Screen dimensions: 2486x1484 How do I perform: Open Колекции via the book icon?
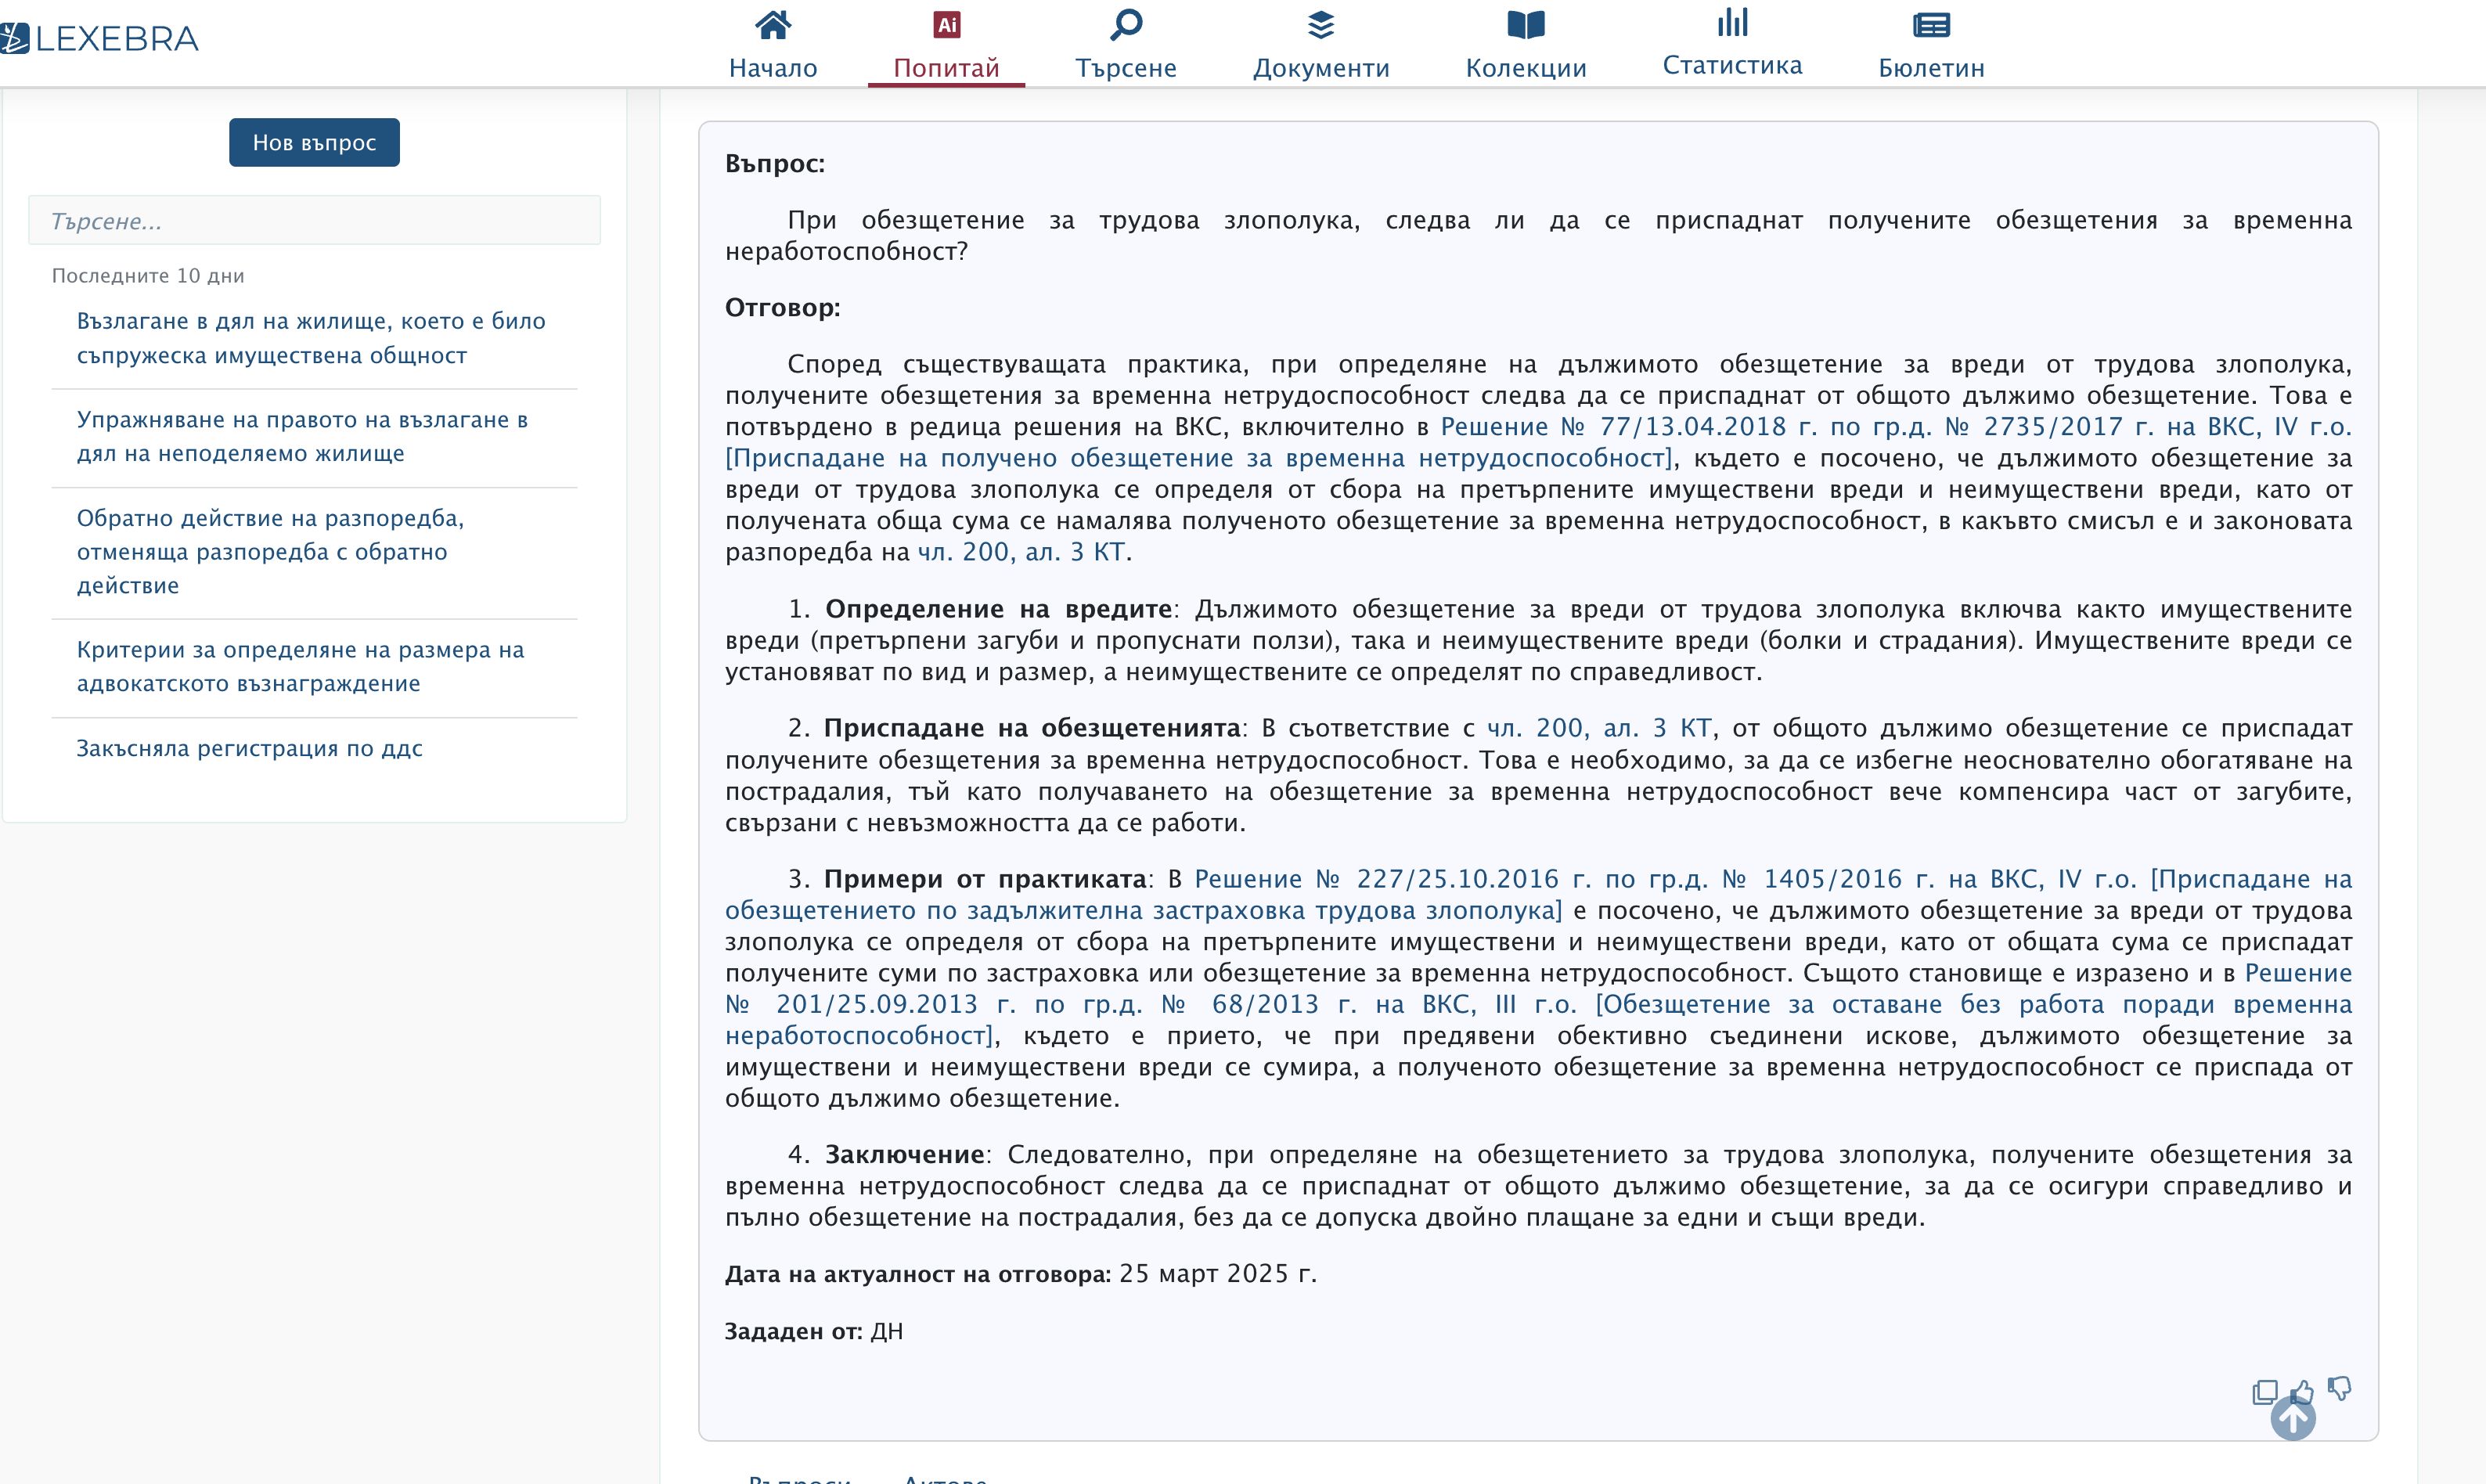1526,25
